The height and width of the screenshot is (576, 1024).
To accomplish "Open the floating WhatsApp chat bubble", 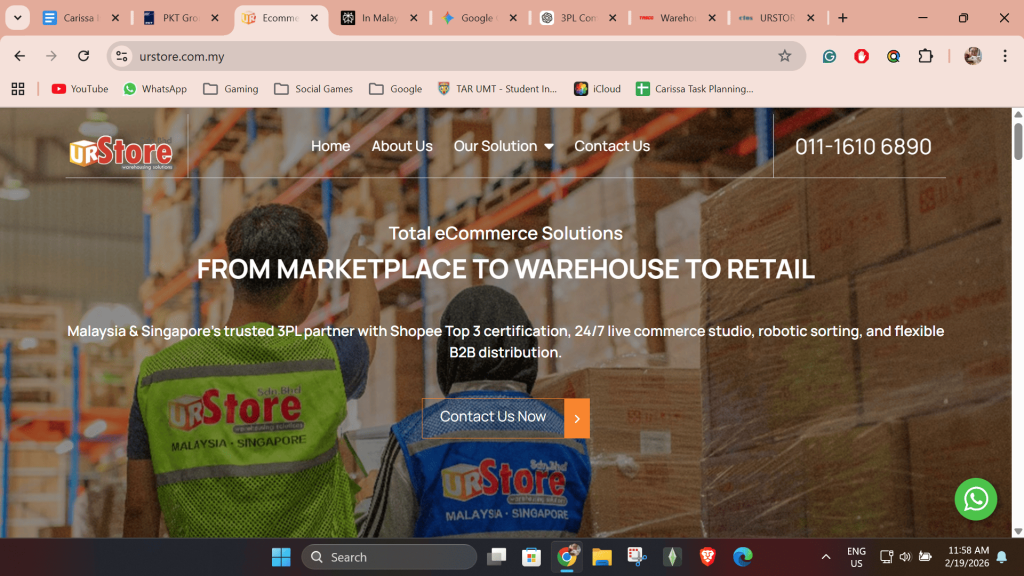I will pos(976,500).
